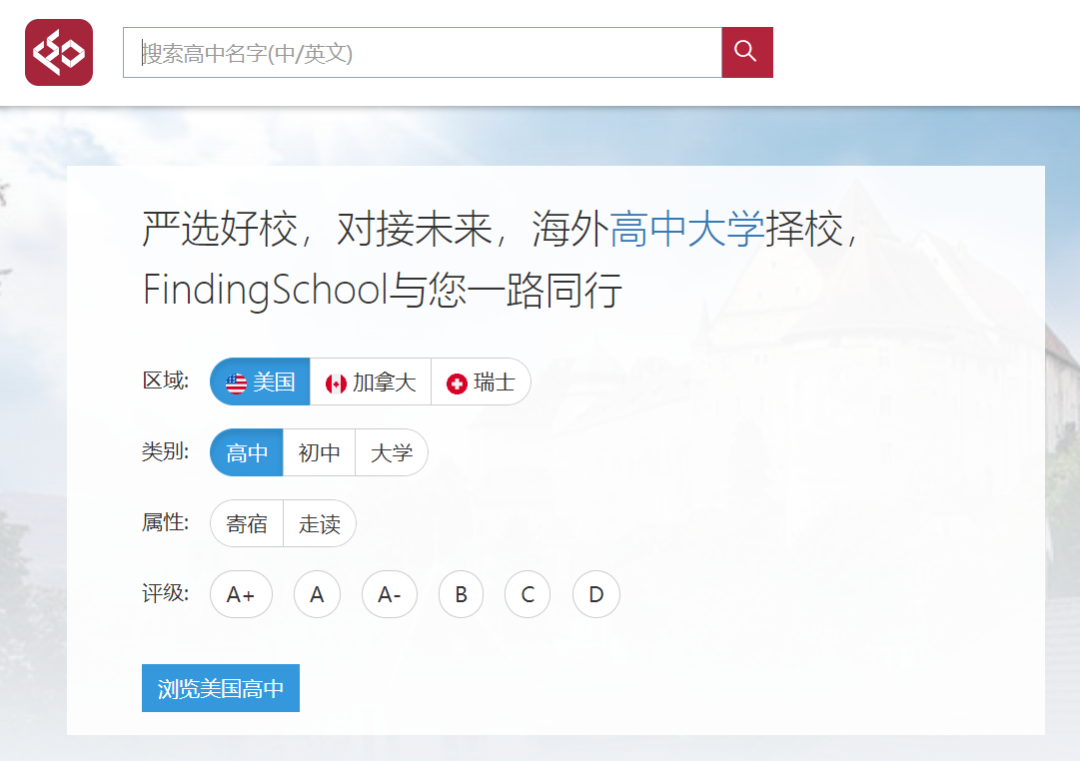Screen dimensions: 1080x761
Task: Filter by A rating
Action: point(317,595)
